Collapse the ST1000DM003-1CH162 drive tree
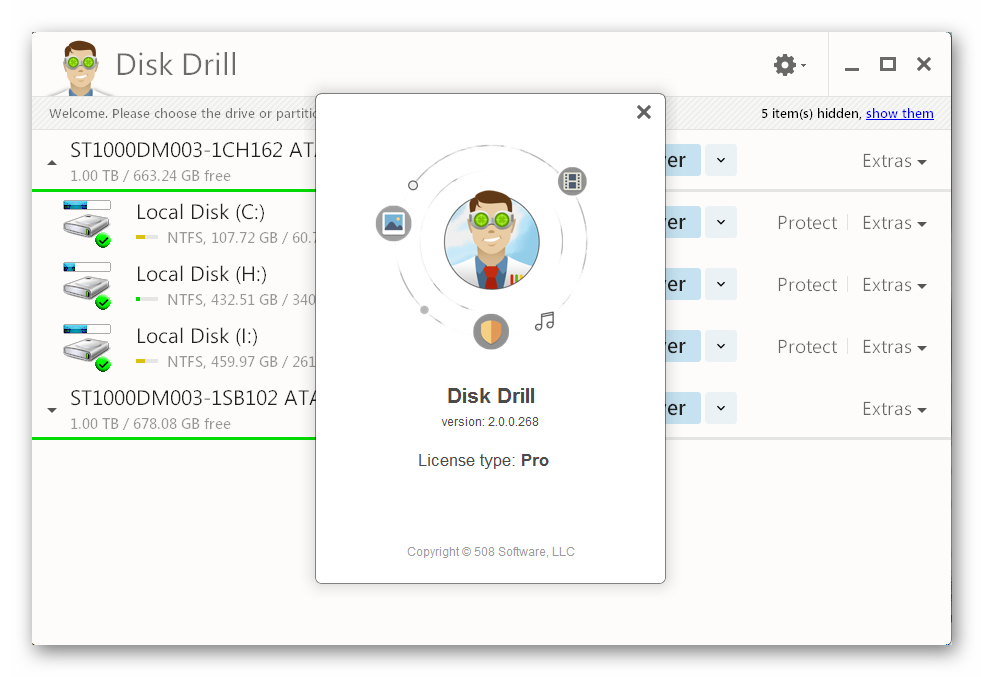Viewport: 984px width, 677px height. (52, 163)
